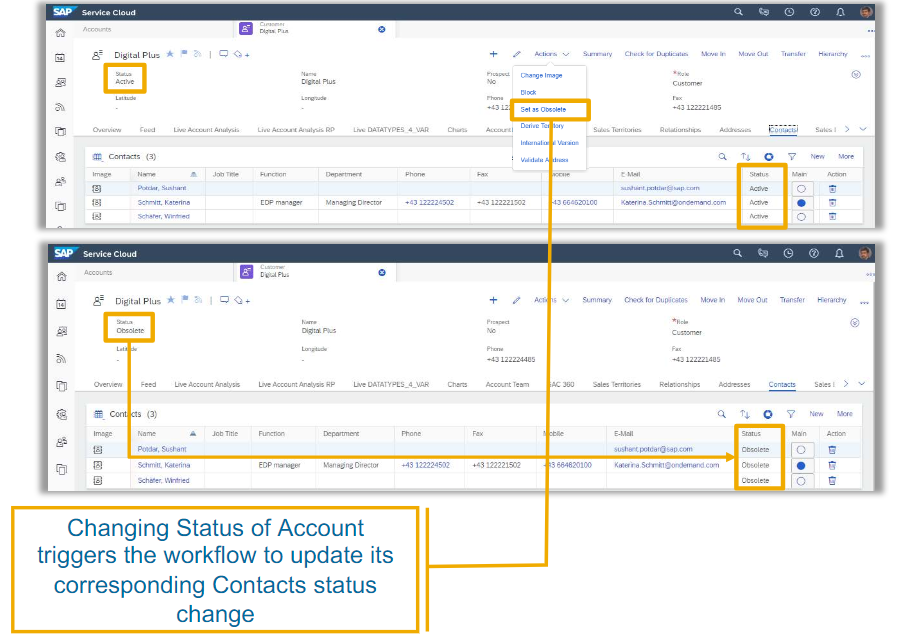This screenshot has width=898, height=642.
Task: Open the Actions dropdown in the lower window
Action: pyautogui.click(x=552, y=300)
